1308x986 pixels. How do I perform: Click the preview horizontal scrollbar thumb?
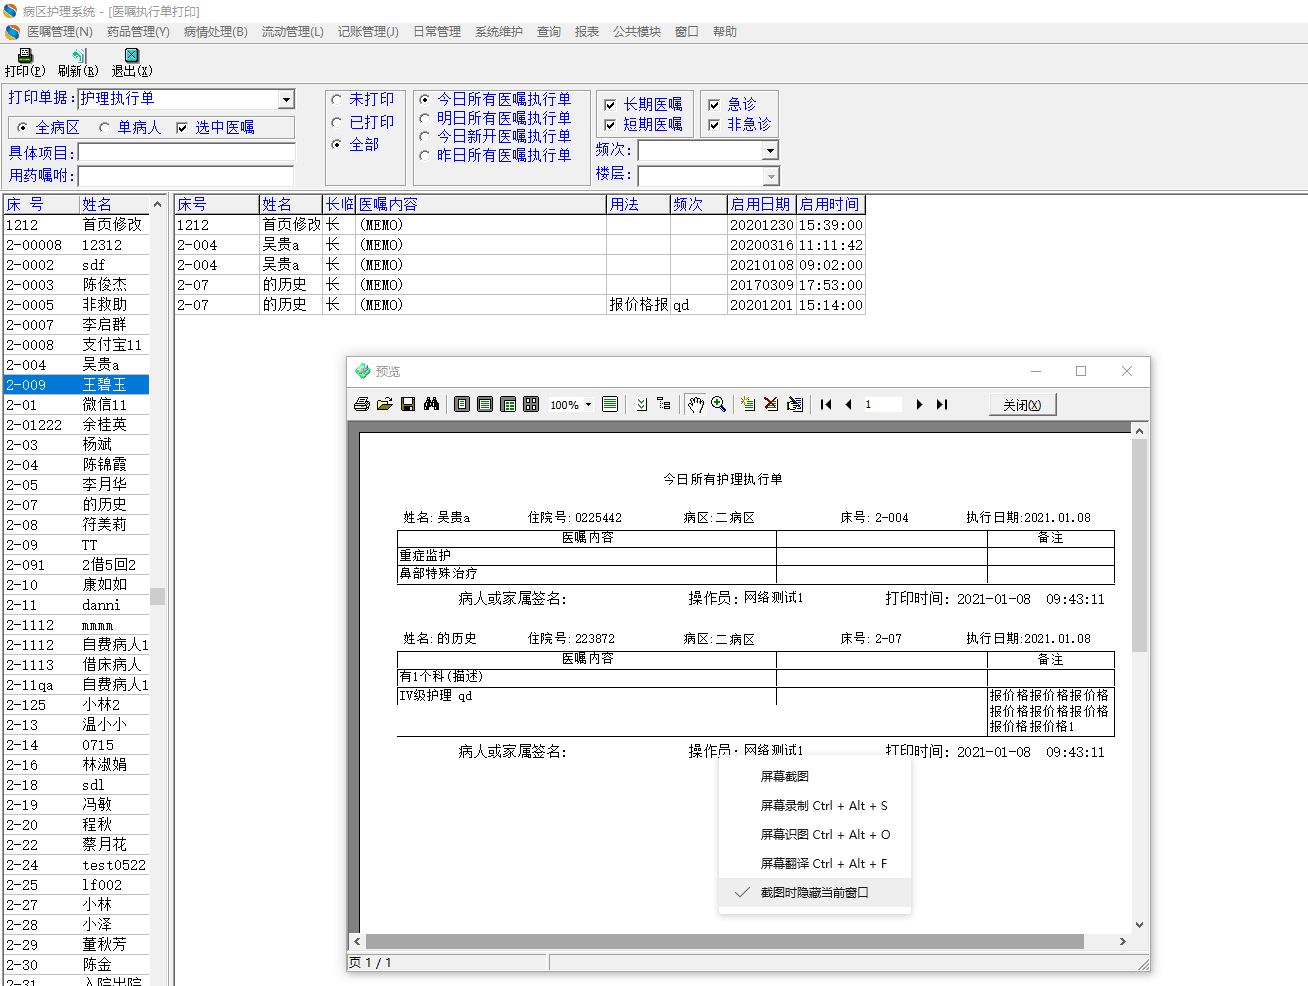[x=725, y=941]
